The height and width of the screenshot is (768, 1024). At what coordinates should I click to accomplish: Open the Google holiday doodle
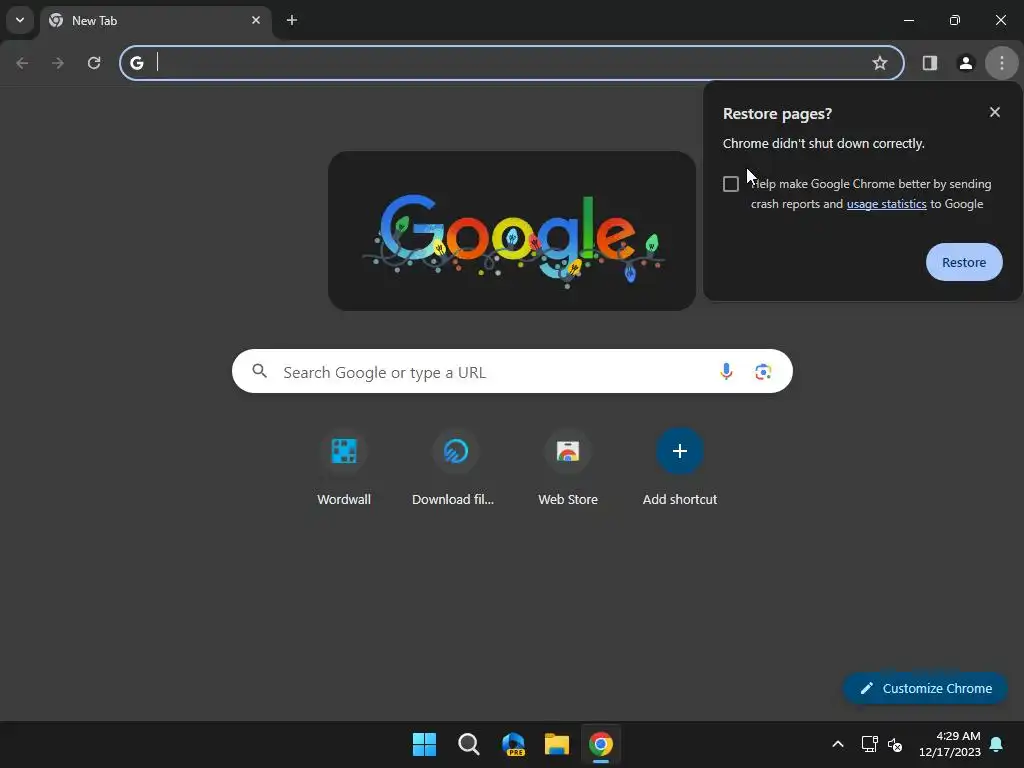[x=512, y=231]
